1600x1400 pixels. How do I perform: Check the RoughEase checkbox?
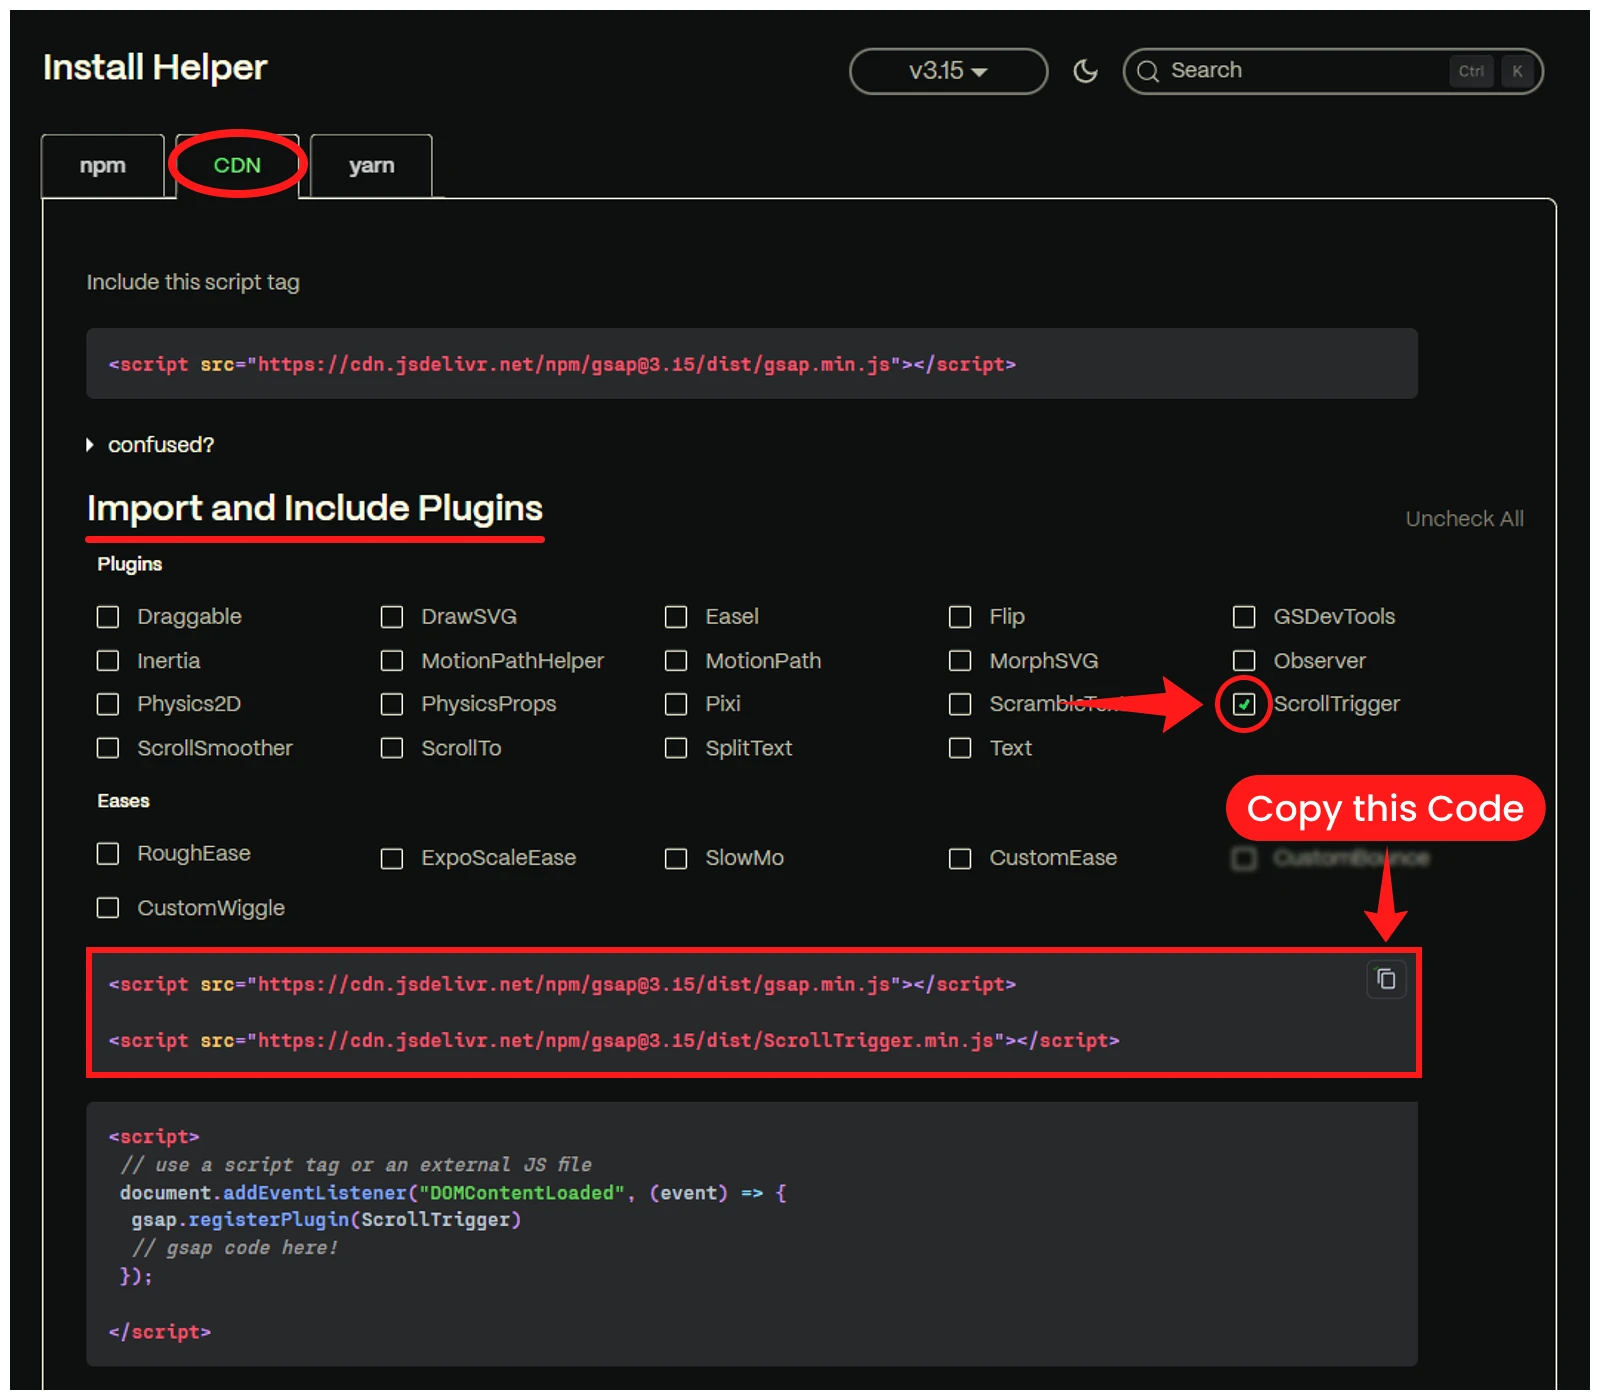click(x=108, y=853)
